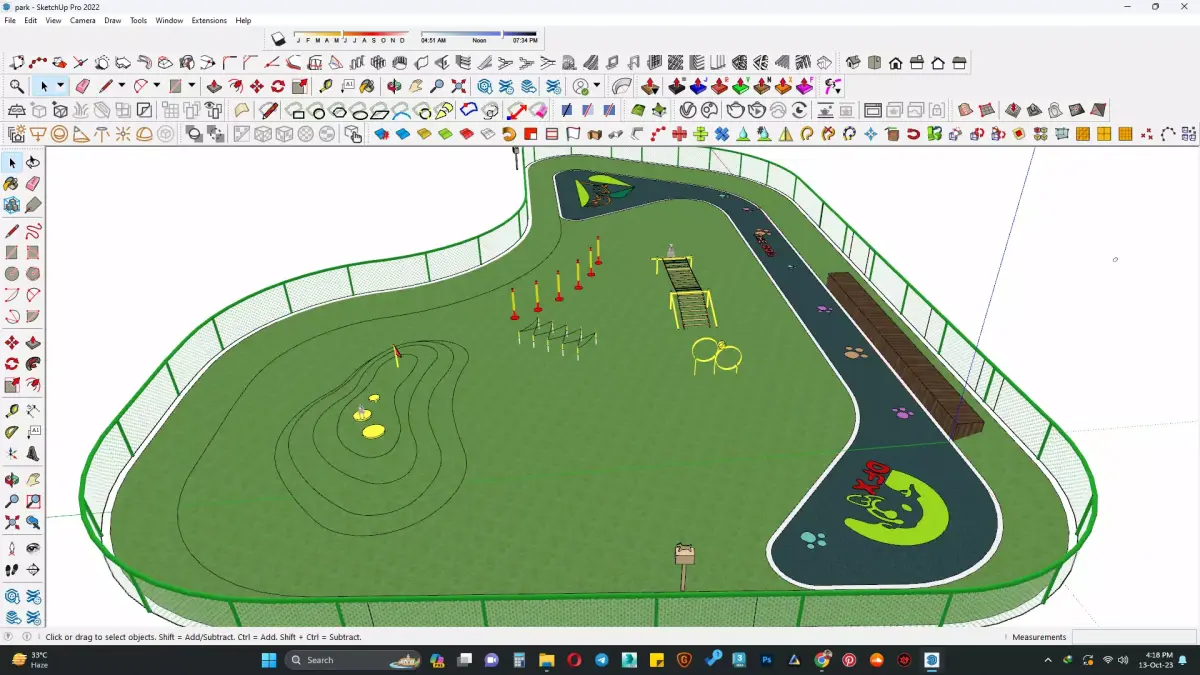
Task: Open Search magnifier in top toolbar
Action: click(17, 87)
